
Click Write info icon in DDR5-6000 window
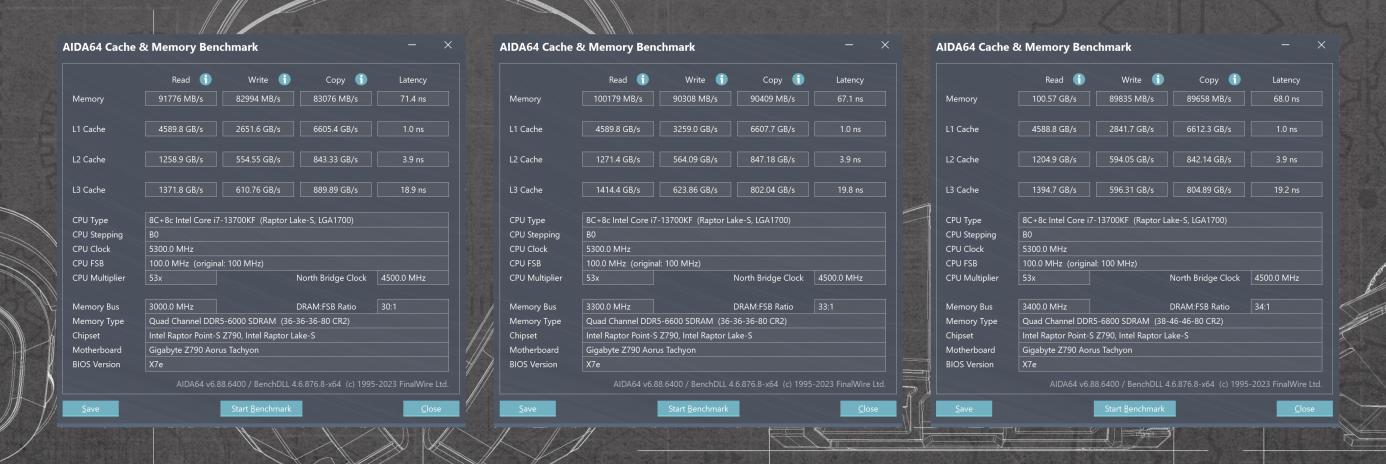284,79
